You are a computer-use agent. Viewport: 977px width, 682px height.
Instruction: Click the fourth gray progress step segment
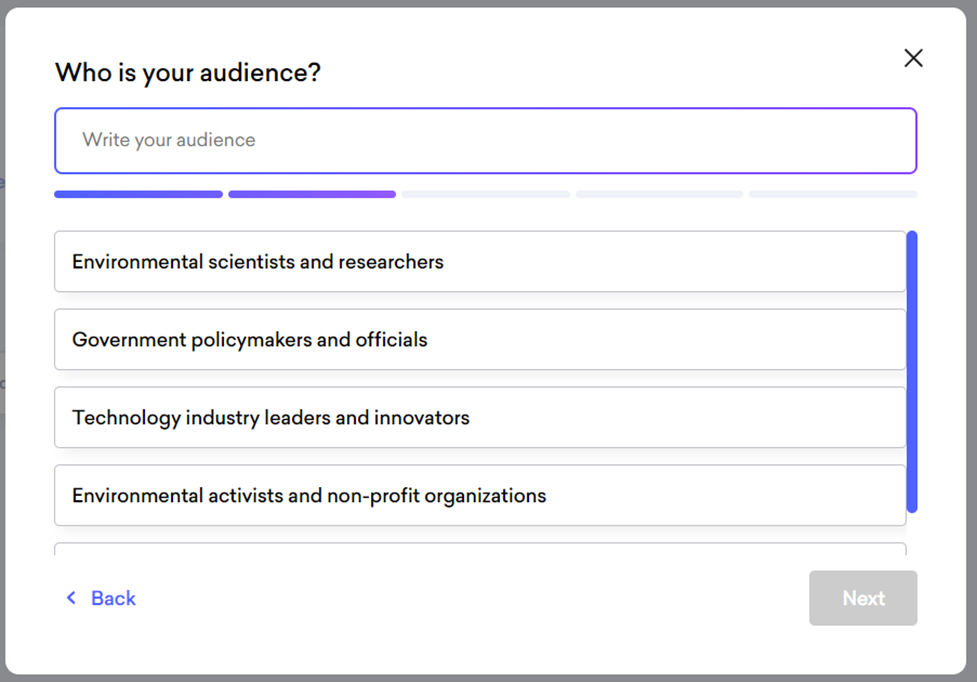pos(659,194)
